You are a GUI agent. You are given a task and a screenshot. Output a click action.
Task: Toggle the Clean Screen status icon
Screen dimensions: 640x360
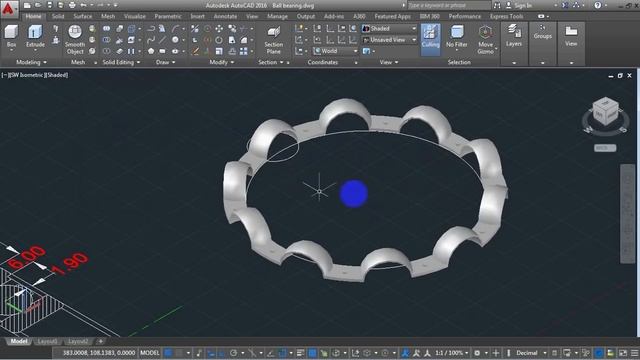point(623,353)
